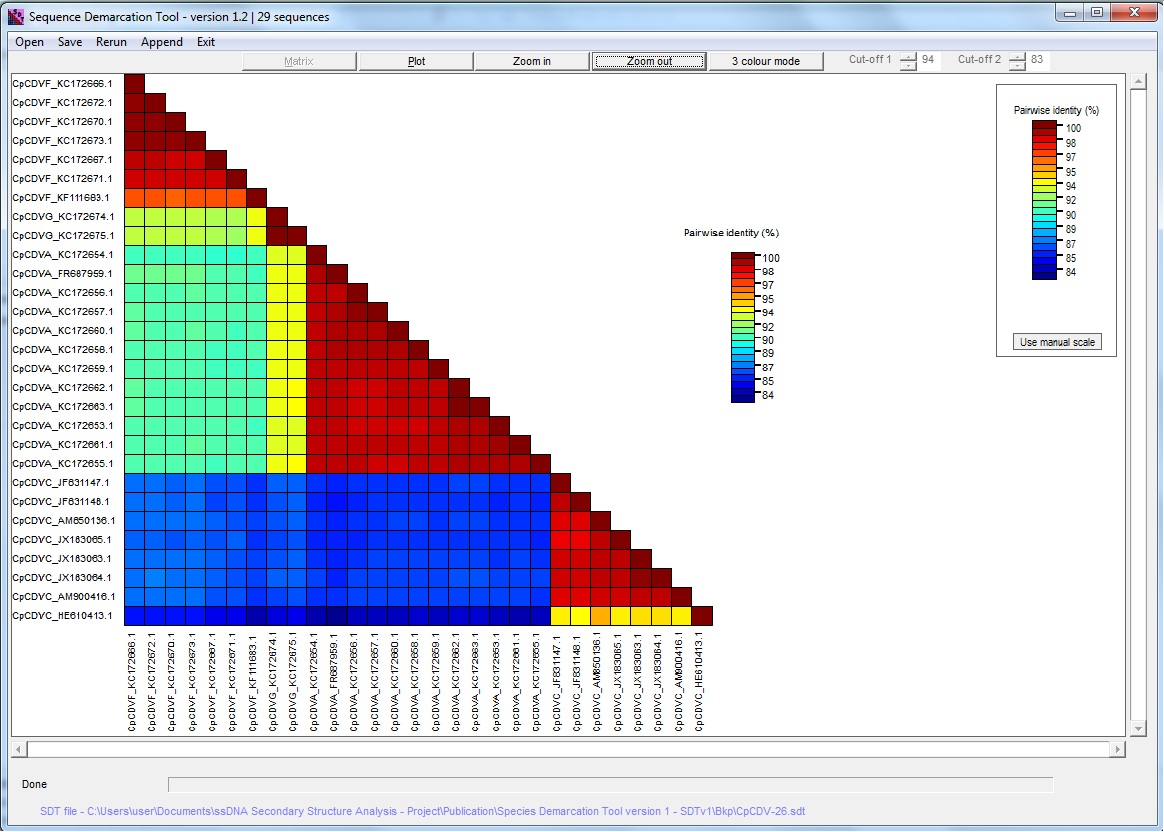Open the Save menu

70,42
